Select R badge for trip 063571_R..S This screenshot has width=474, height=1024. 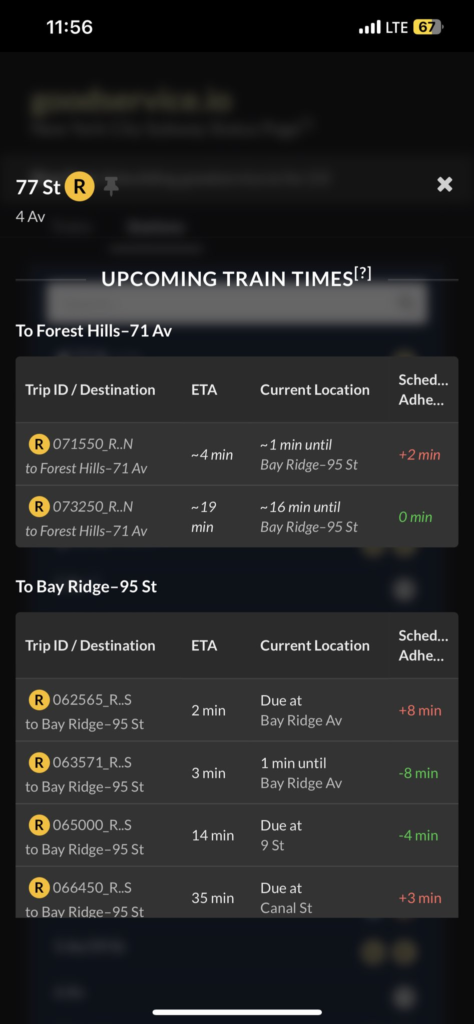click(39, 762)
